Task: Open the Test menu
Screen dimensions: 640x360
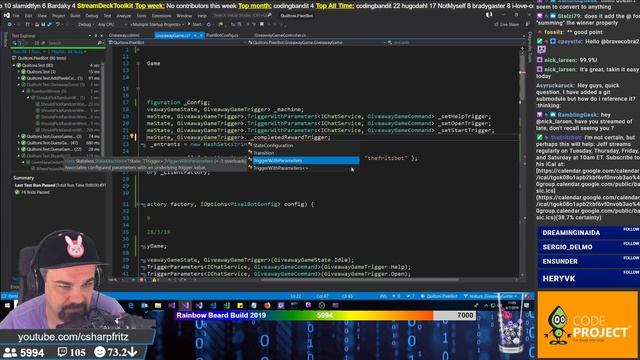Action: (107, 16)
